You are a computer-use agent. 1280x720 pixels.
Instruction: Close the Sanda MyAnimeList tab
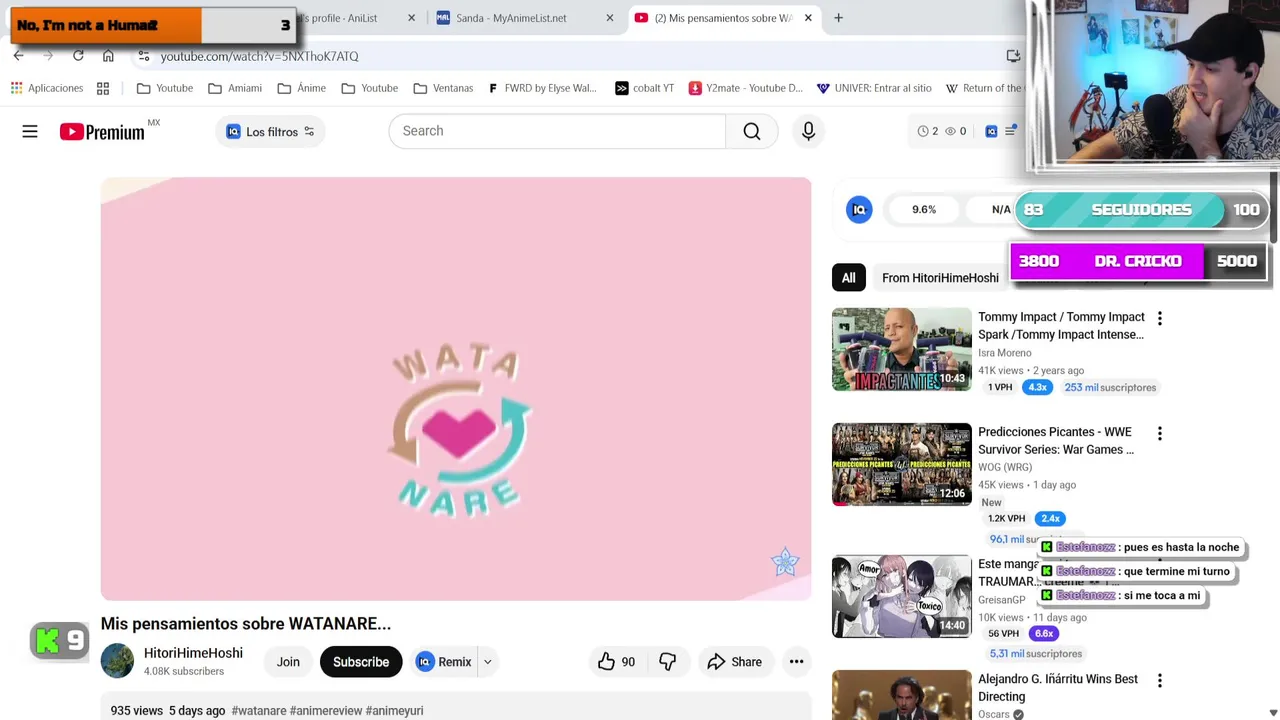click(x=610, y=18)
